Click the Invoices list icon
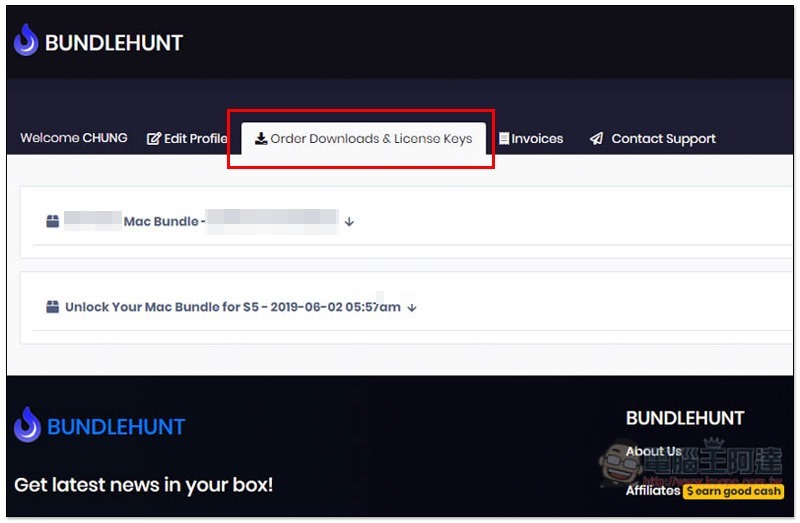Image resolution: width=800 pixels, height=523 pixels. click(504, 138)
